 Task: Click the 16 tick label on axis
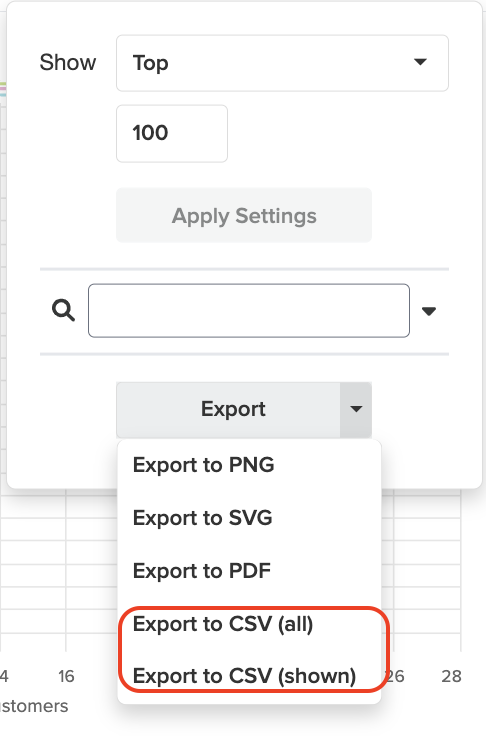66,676
